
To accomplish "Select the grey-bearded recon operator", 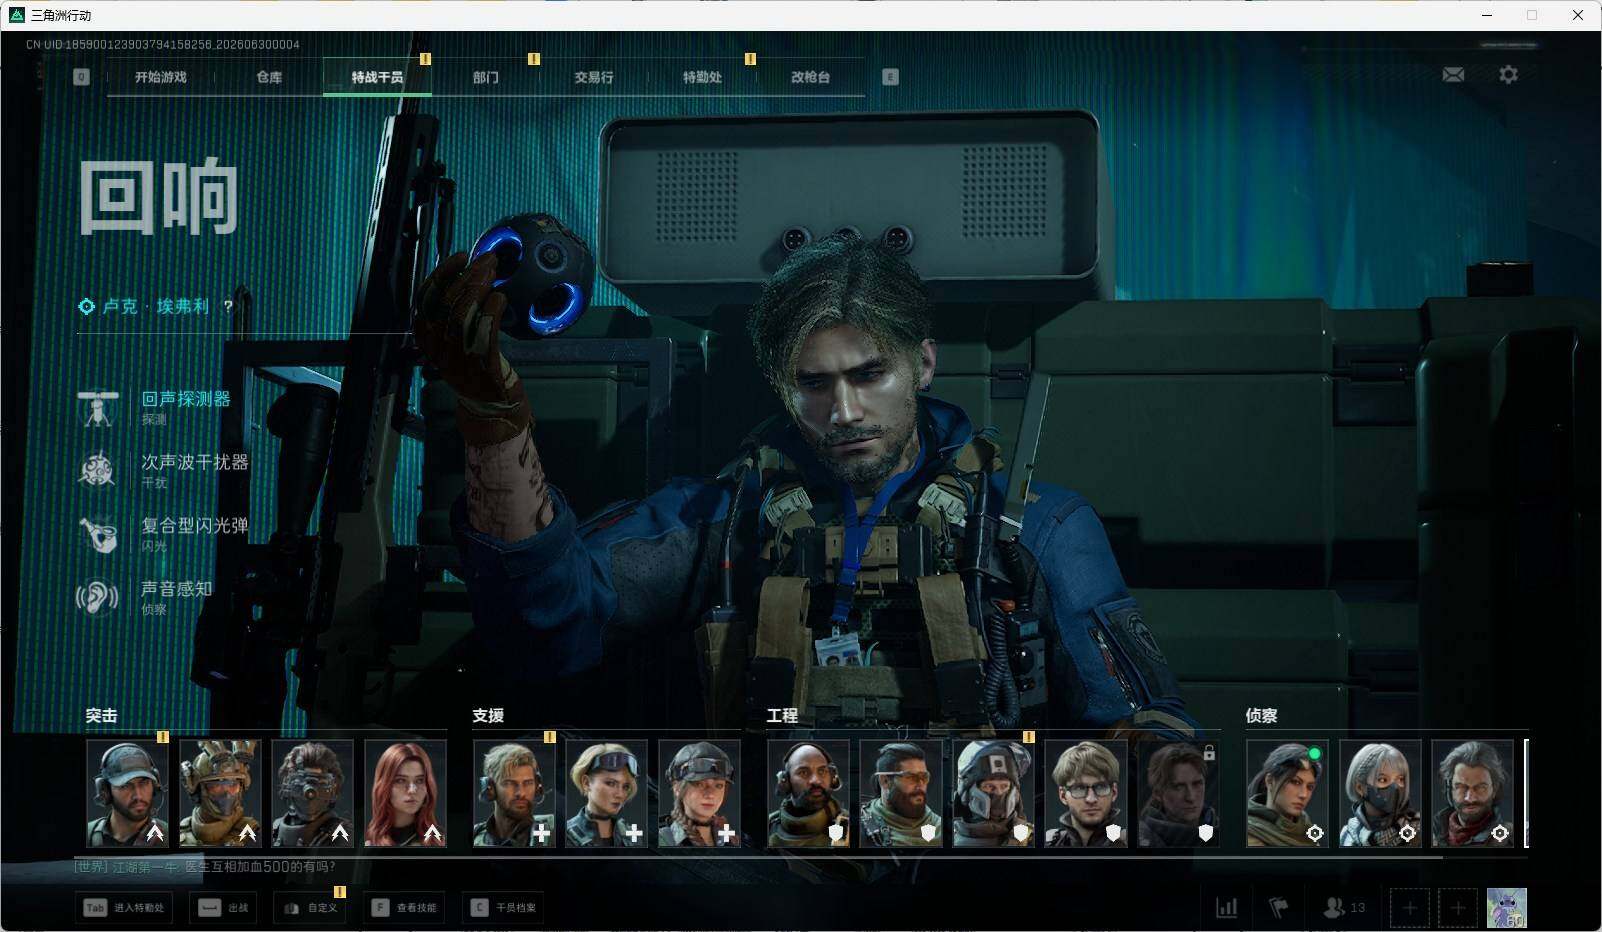I will (x=1472, y=793).
